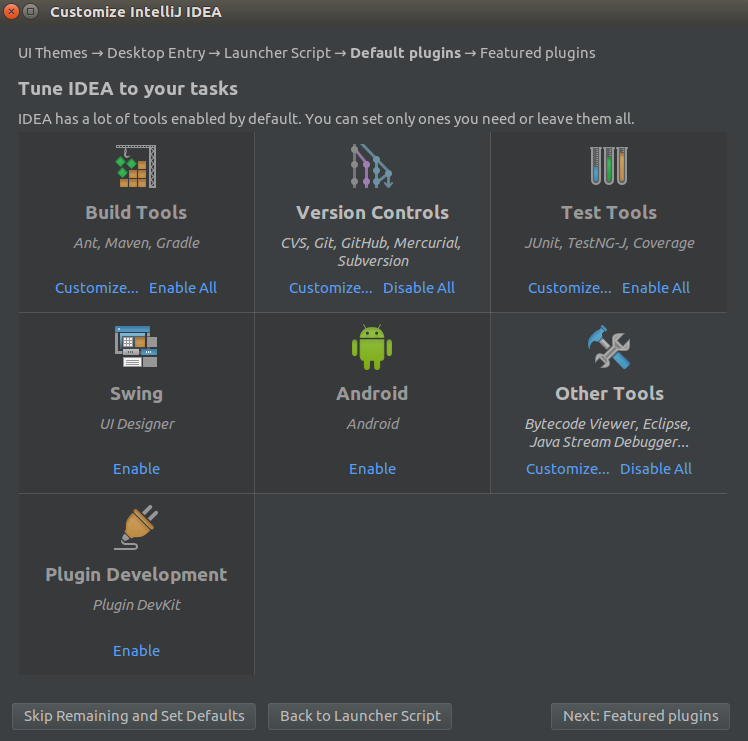The width and height of the screenshot is (748, 741).
Task: Click Featured plugins in the breadcrumb
Action: (x=538, y=53)
